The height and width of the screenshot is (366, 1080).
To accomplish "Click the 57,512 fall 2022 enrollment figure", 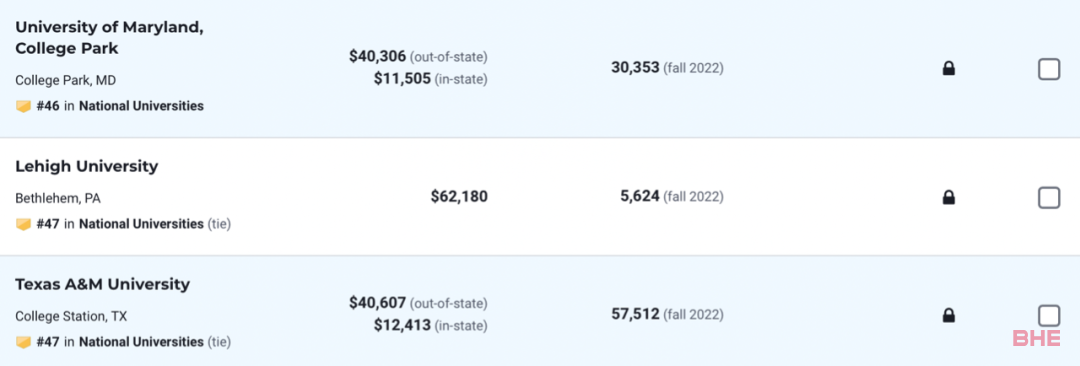I will (635, 315).
